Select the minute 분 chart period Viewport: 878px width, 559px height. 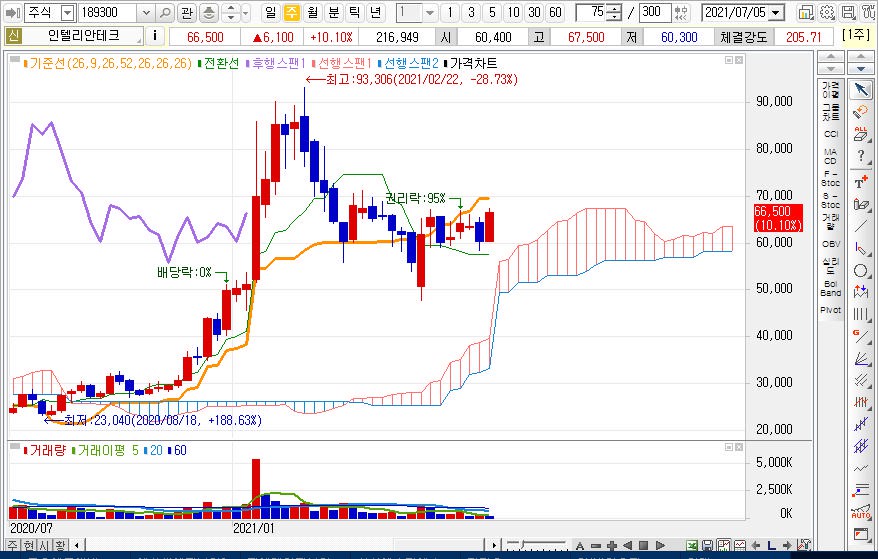point(334,12)
